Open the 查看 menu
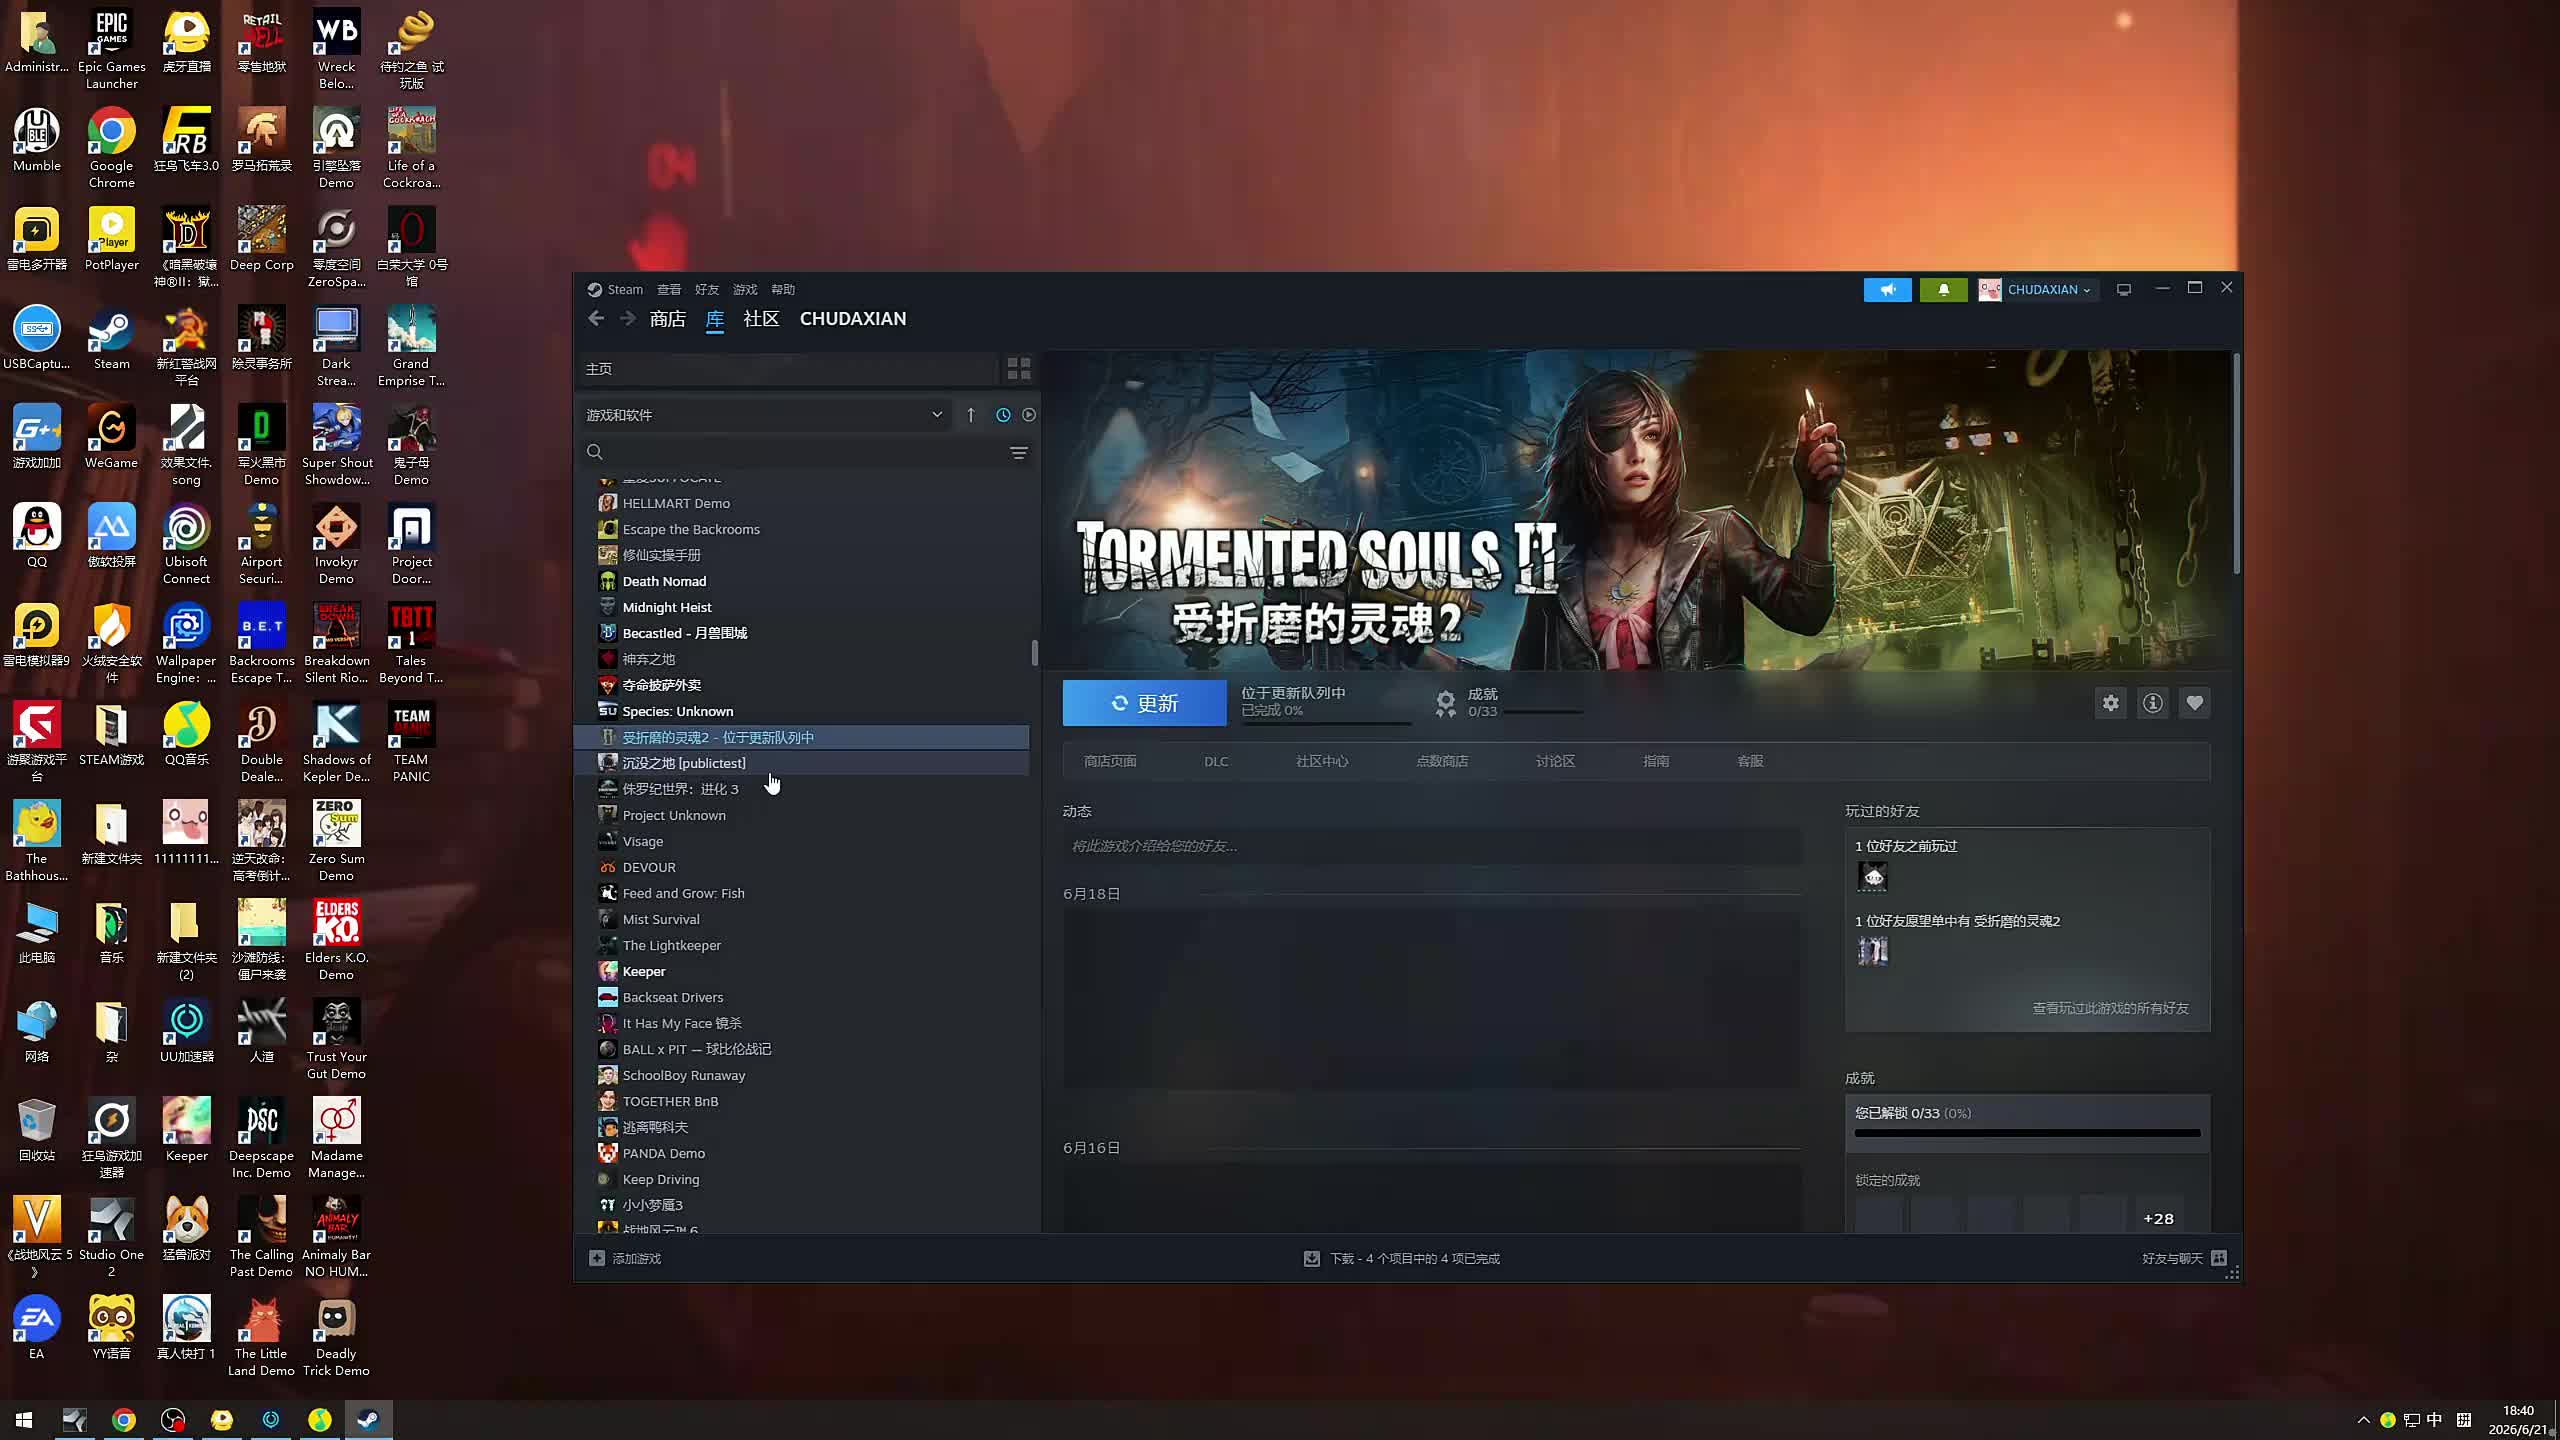The height and width of the screenshot is (1440, 2560). tap(669, 290)
